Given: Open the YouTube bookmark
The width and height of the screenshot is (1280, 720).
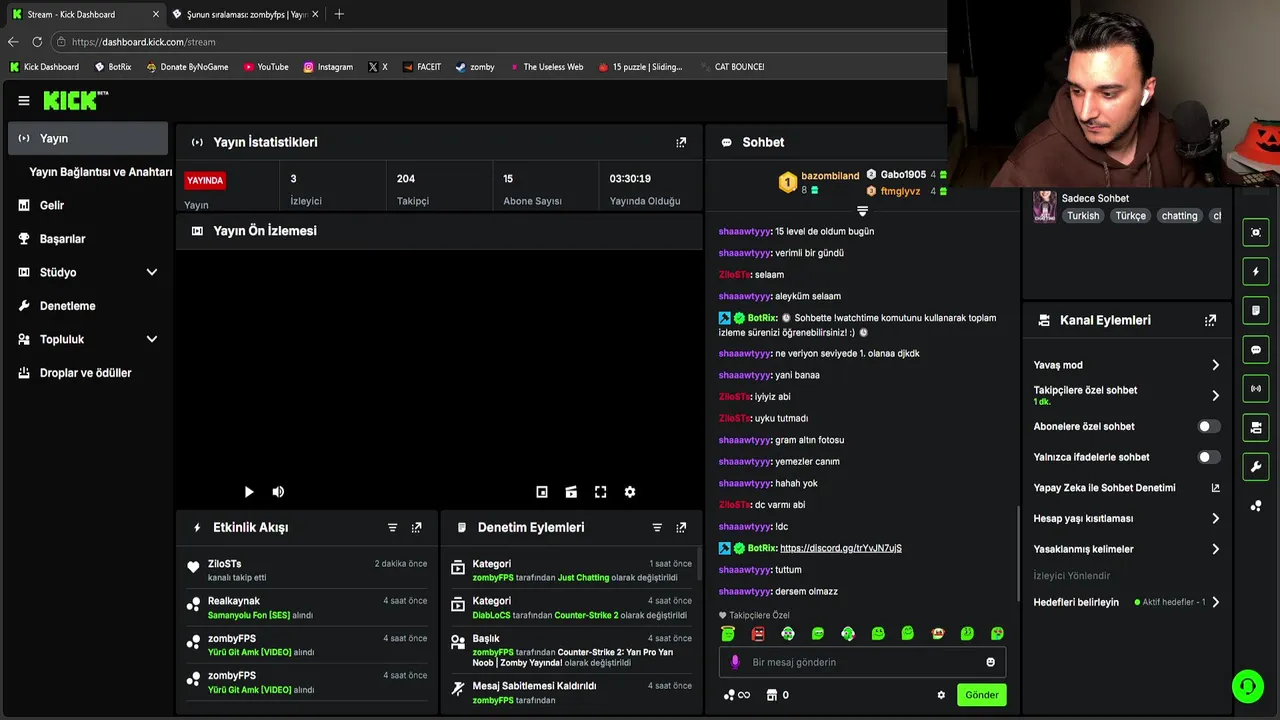Looking at the screenshot, I should [266, 67].
